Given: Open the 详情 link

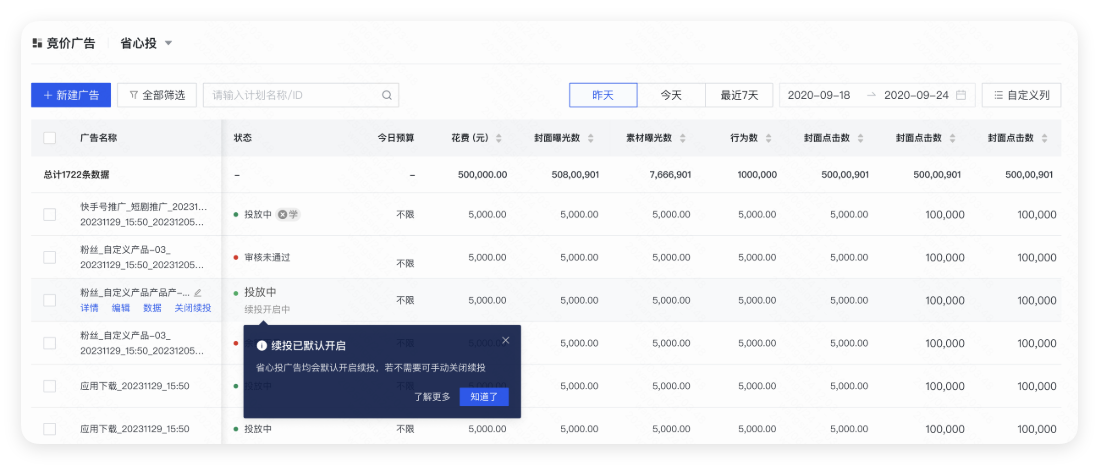Looking at the screenshot, I should (89, 308).
